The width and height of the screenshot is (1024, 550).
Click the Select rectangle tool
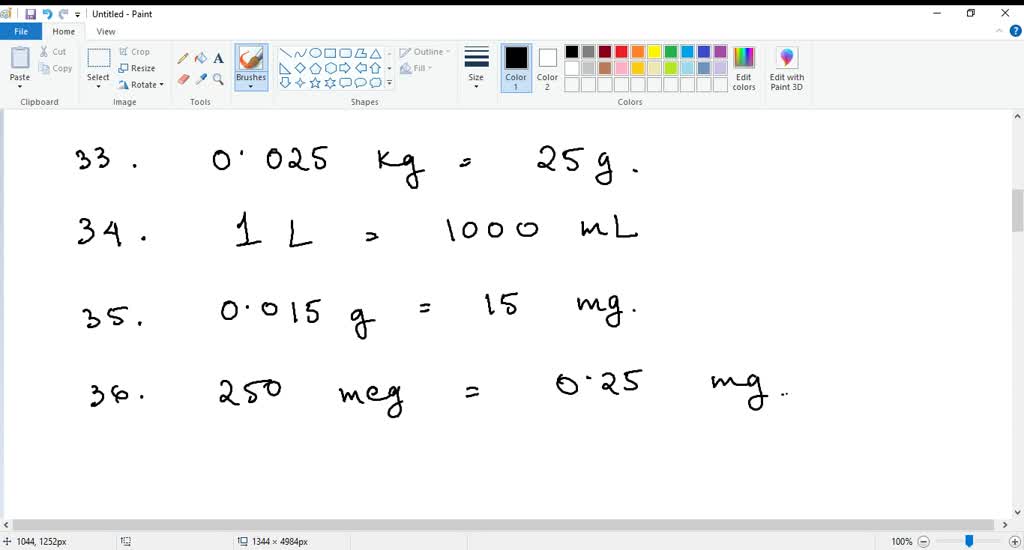click(x=99, y=58)
